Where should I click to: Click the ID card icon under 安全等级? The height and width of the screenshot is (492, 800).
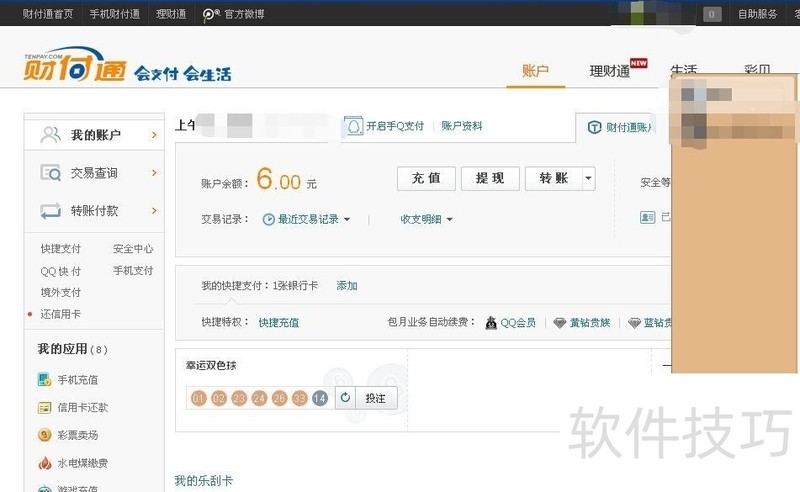647,218
